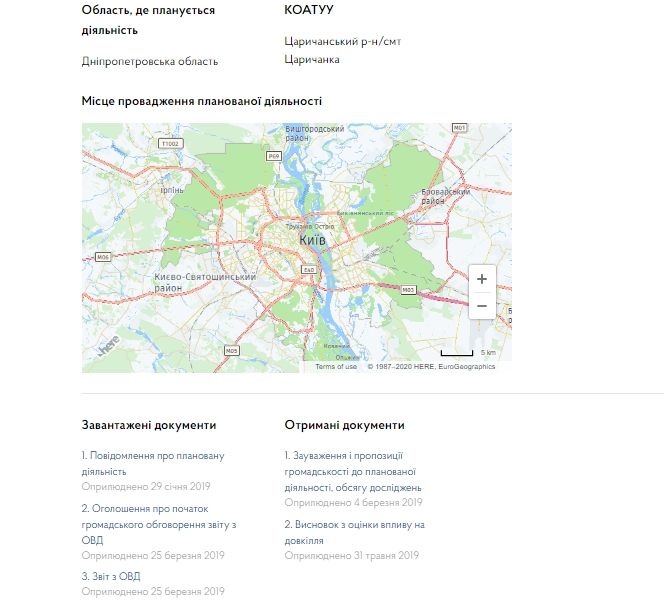Click 'Києво-Святошинський район' label on map
The image size is (664, 613).
click(205, 282)
